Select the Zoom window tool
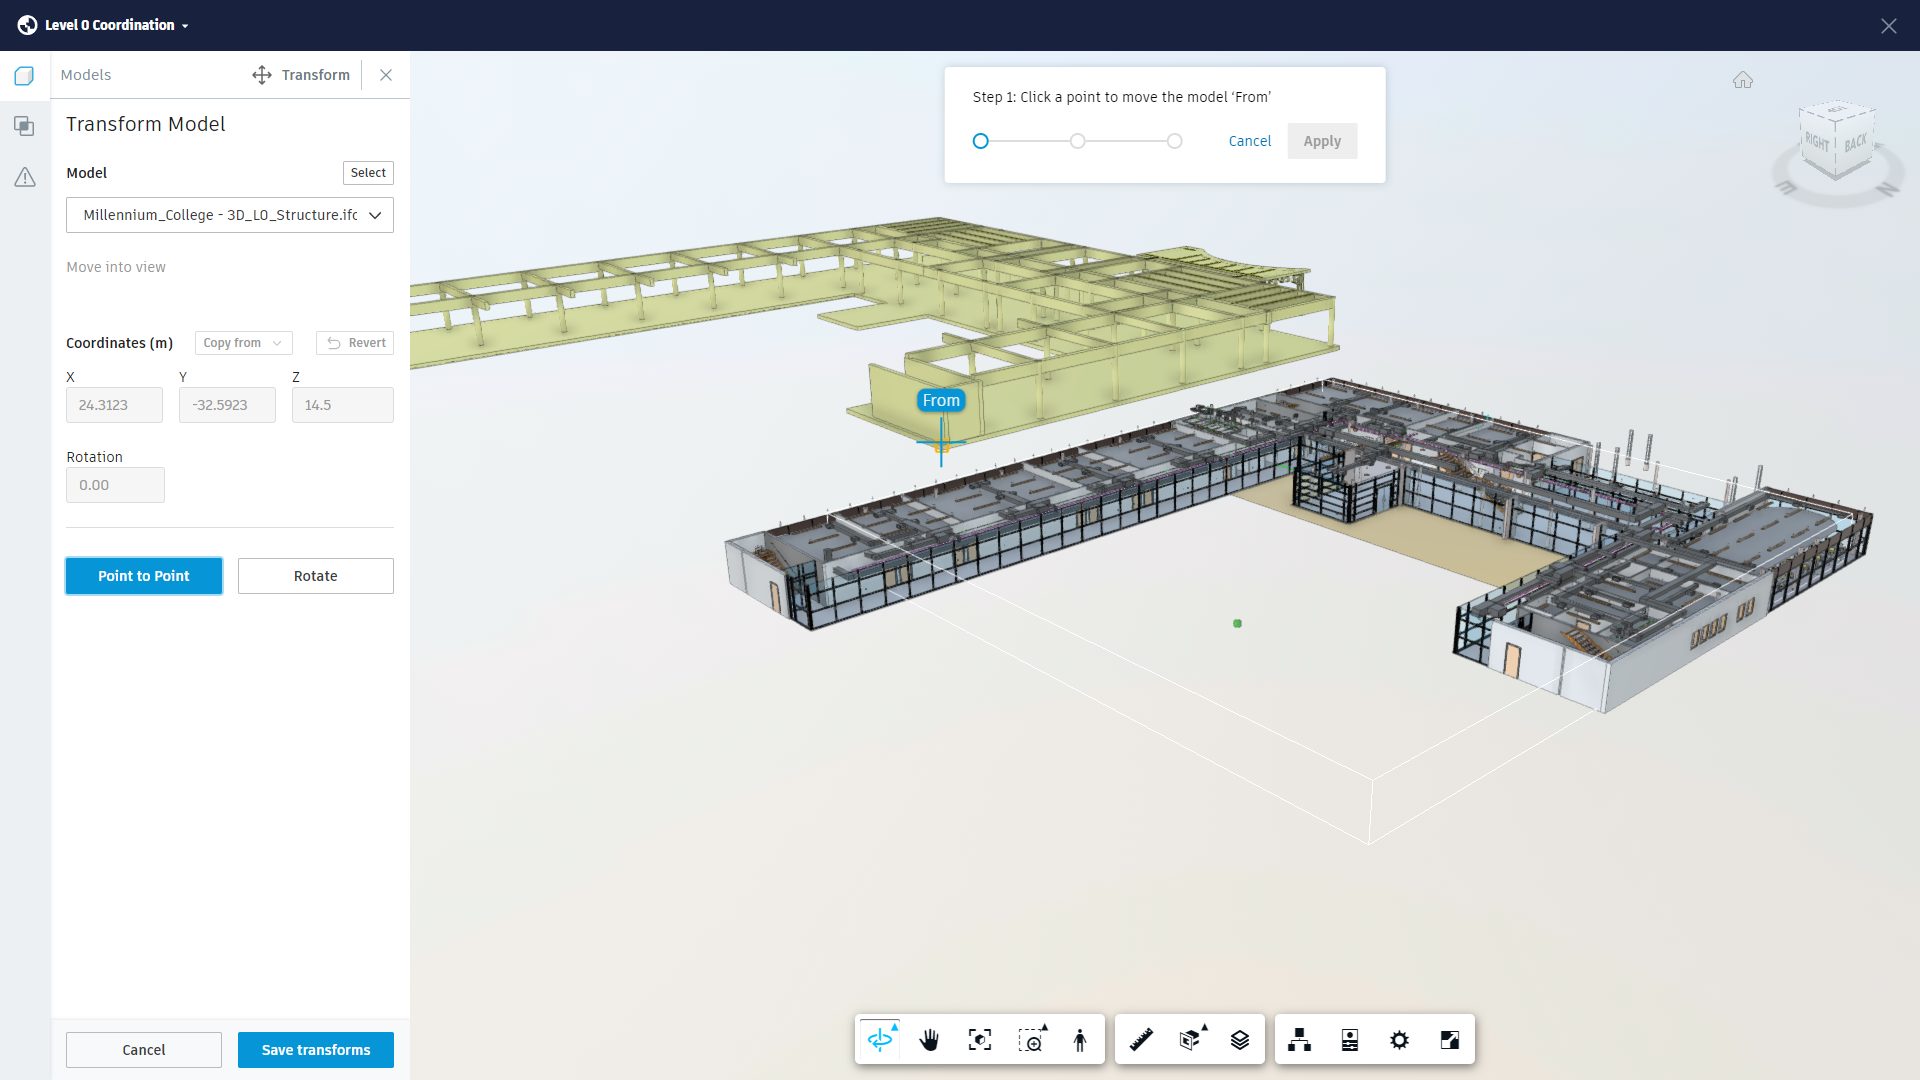 tap(1033, 1040)
